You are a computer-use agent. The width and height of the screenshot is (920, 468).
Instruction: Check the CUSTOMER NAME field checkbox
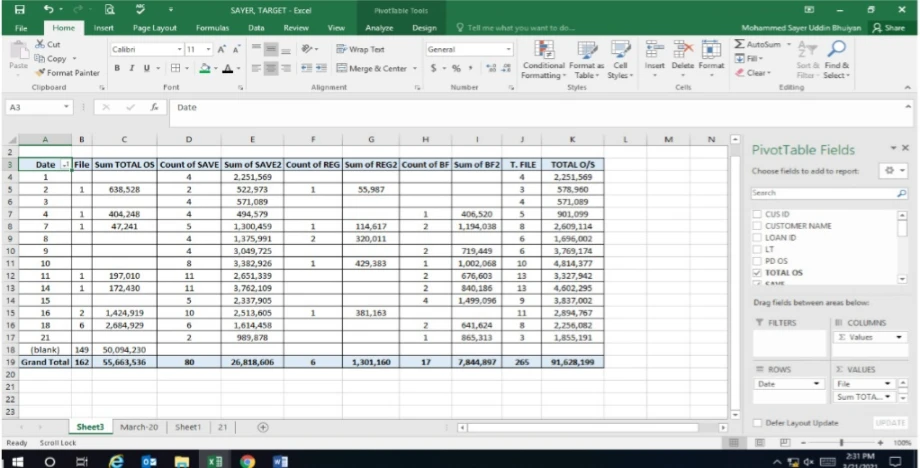tap(757, 226)
